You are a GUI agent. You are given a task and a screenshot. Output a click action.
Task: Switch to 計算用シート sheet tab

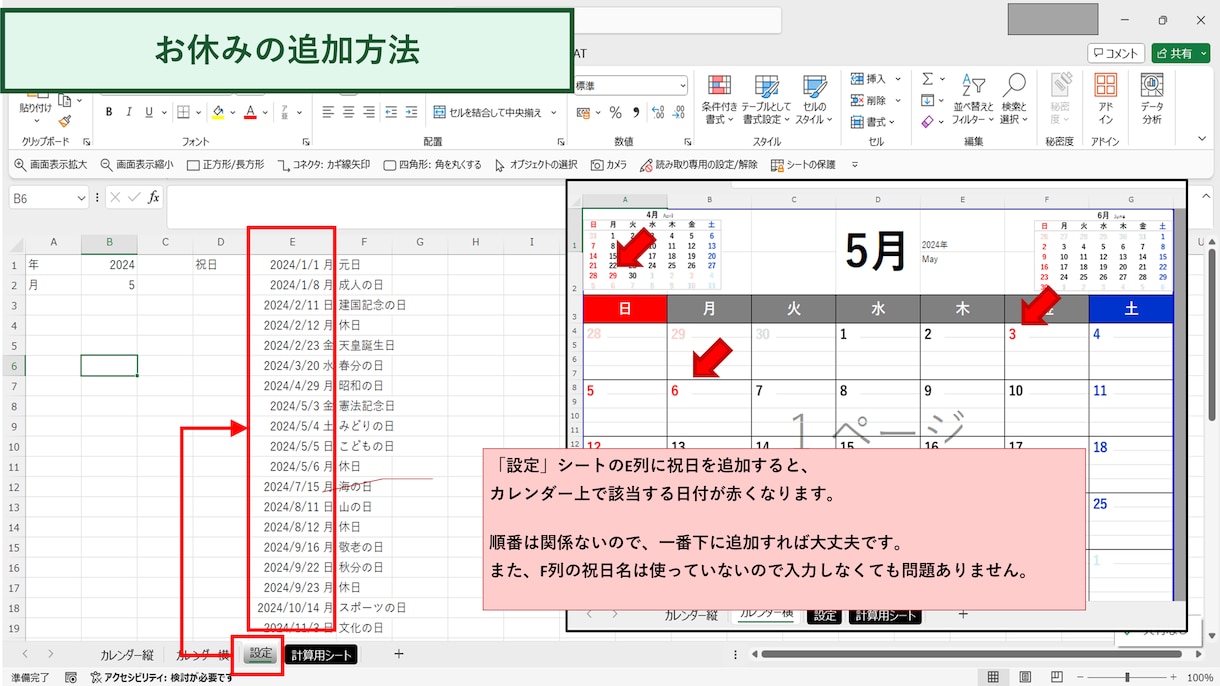tap(320, 655)
